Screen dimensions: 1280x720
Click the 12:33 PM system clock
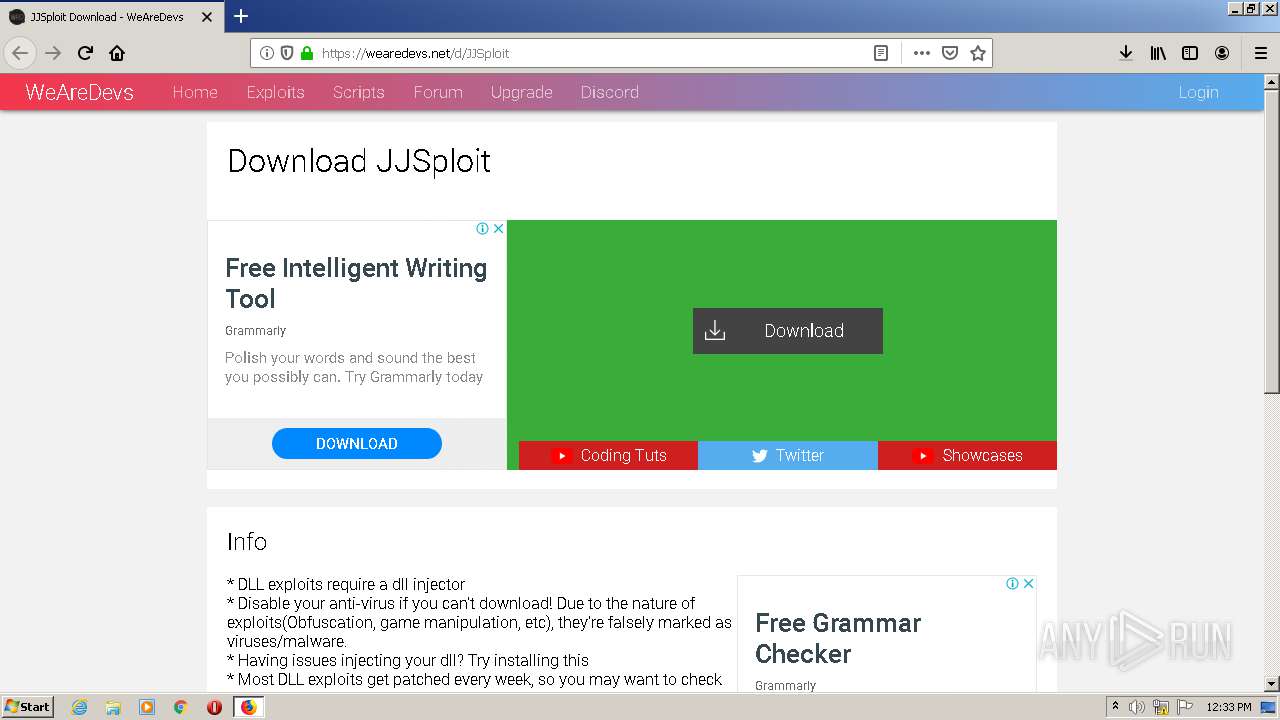(x=1229, y=707)
